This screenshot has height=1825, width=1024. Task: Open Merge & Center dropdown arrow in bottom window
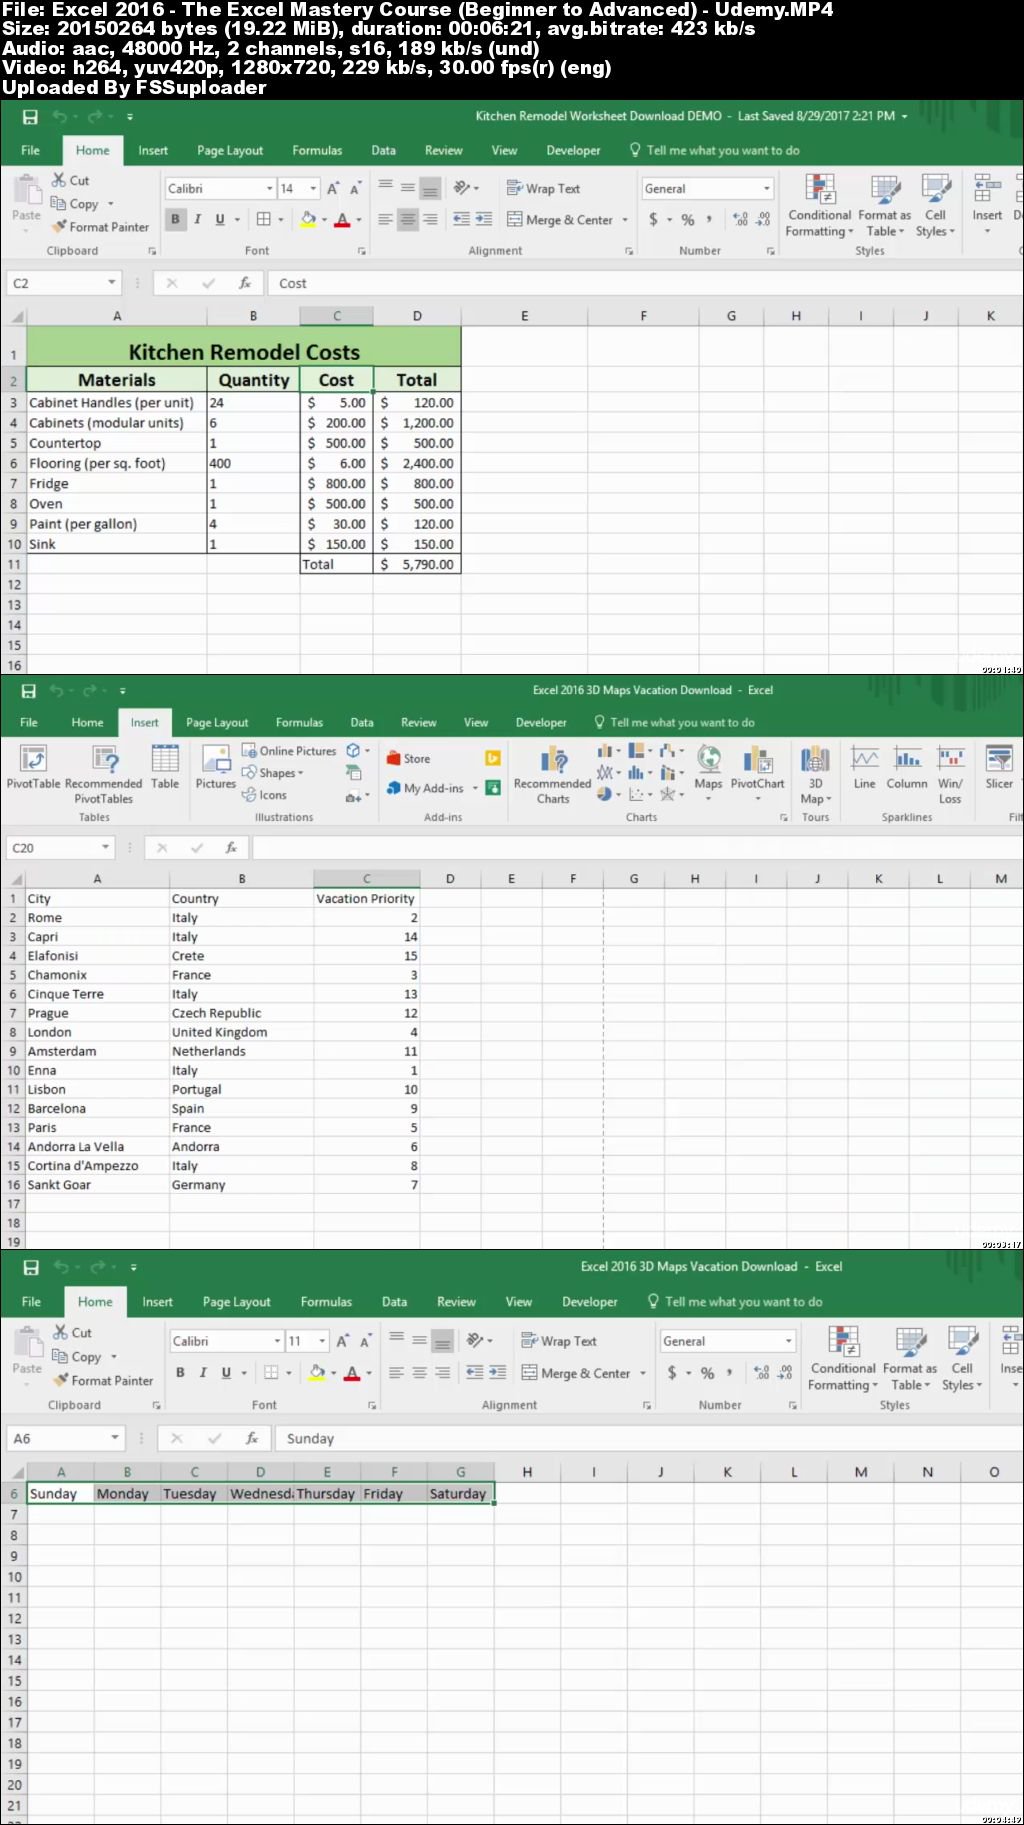coord(642,1373)
